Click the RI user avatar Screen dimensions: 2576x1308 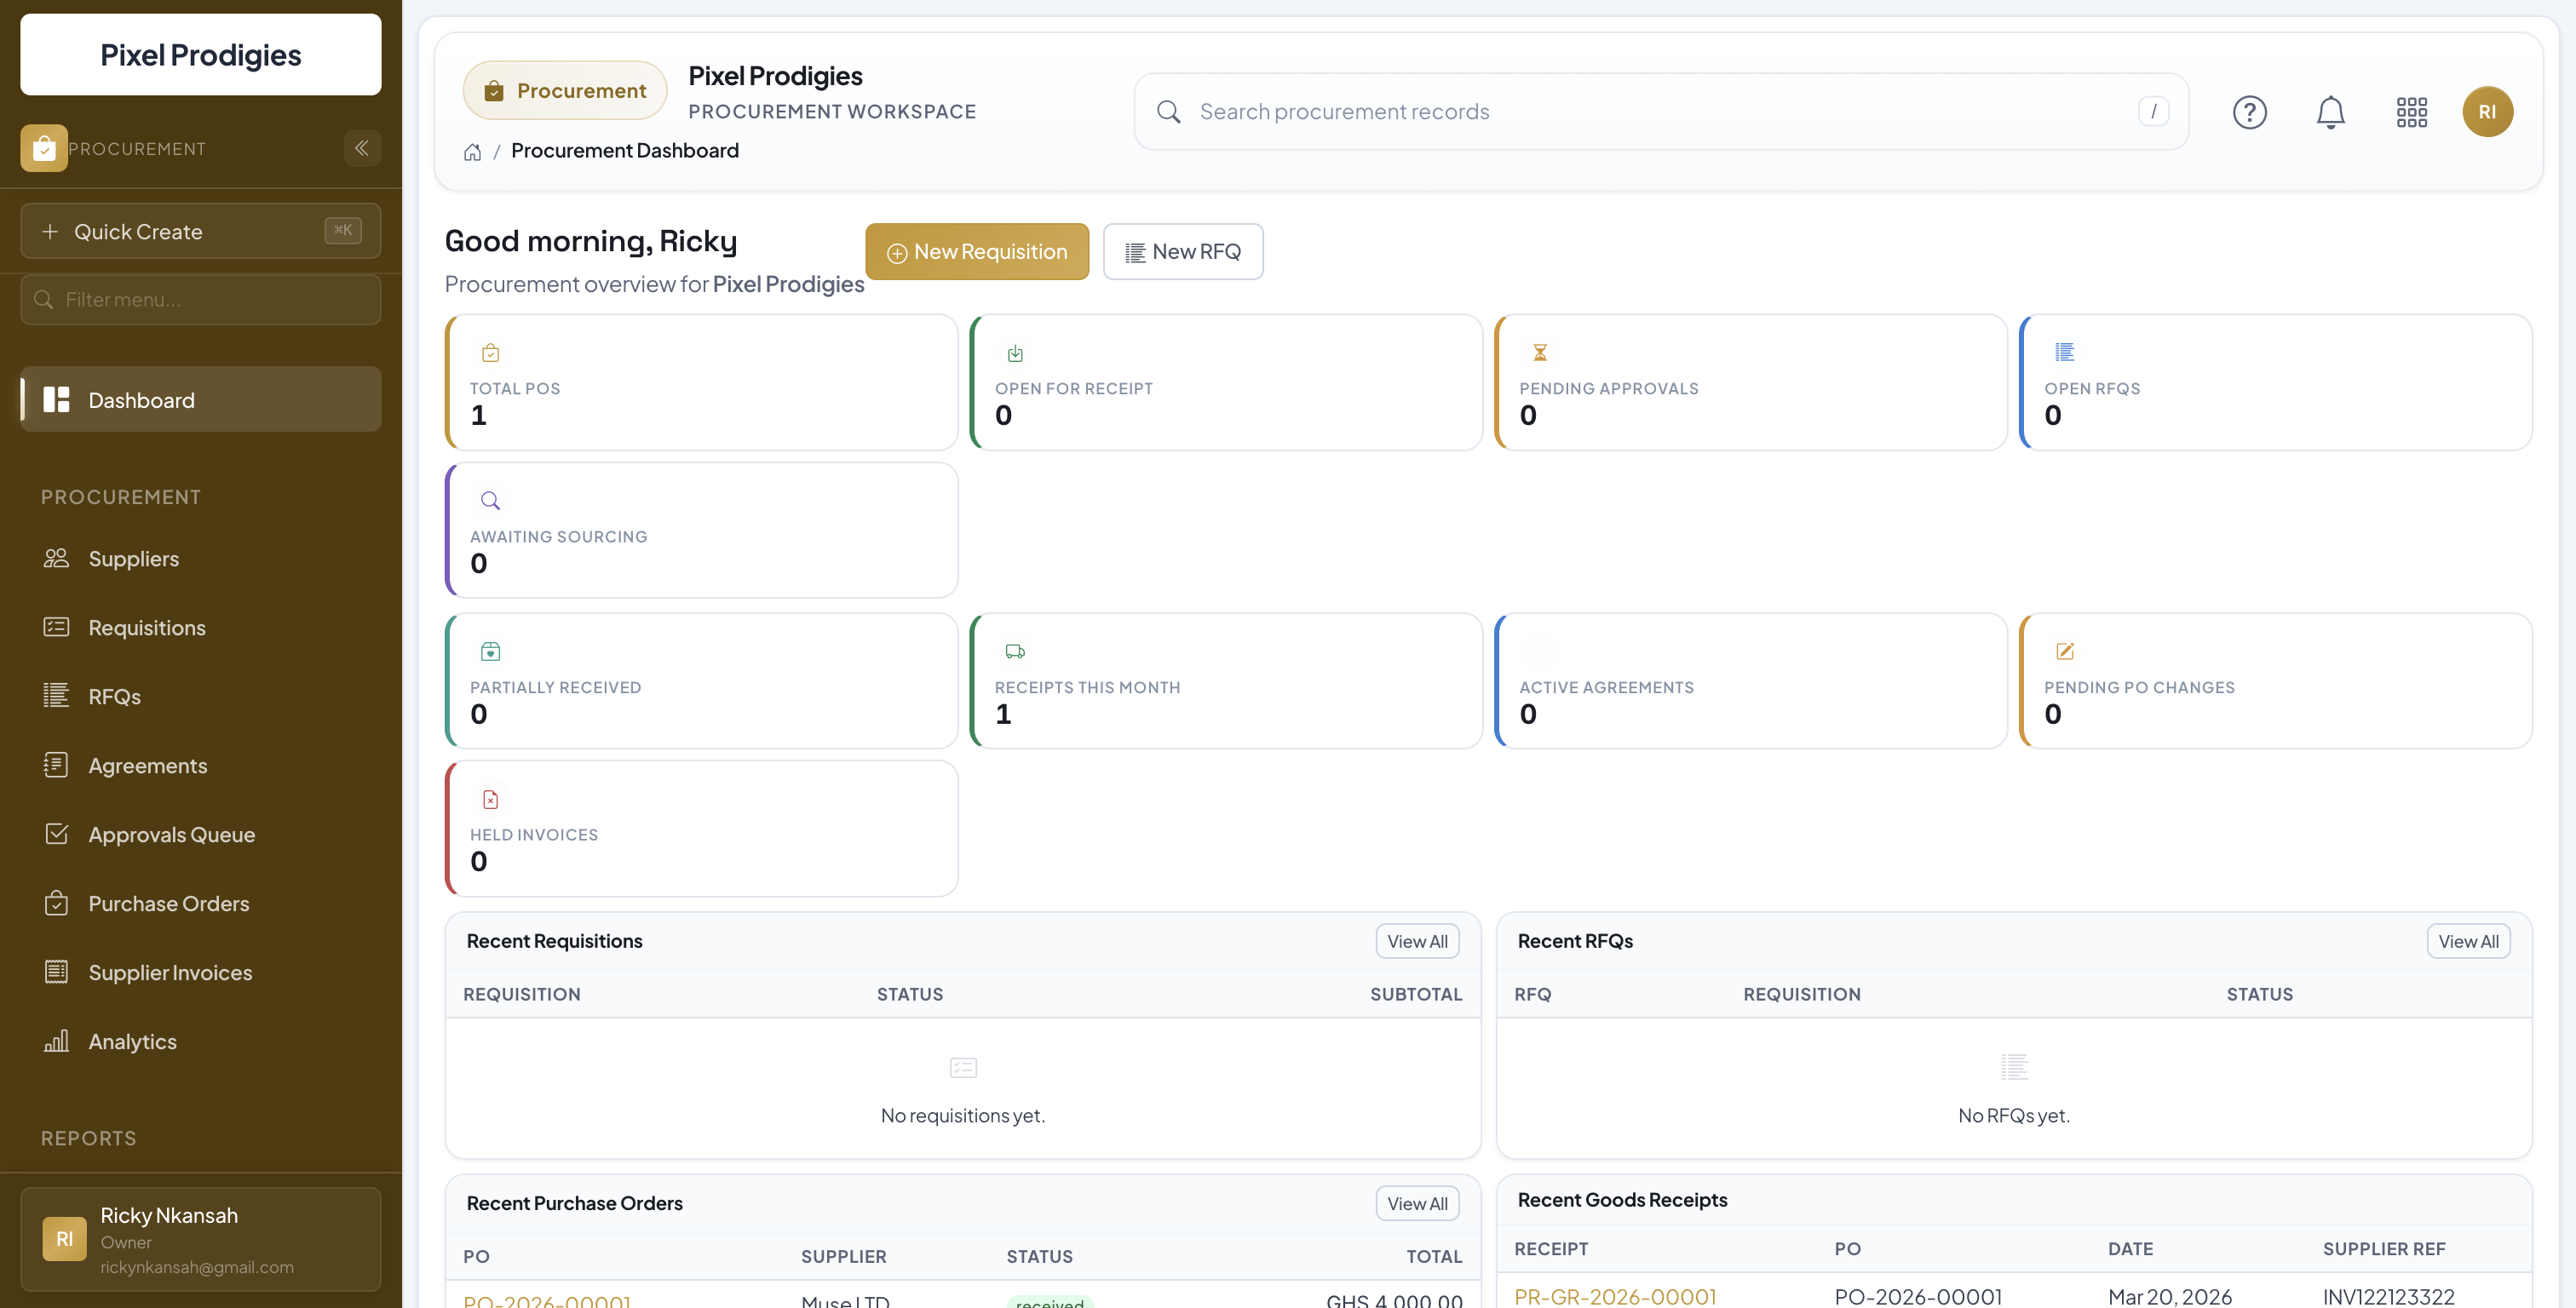point(2489,111)
